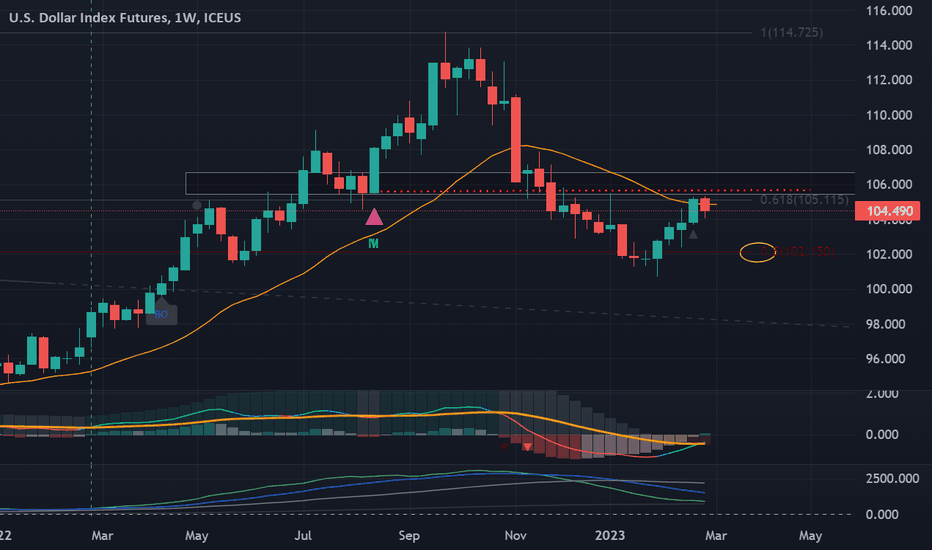Click the bright red down arrow in the MACD pane

coord(527,446)
